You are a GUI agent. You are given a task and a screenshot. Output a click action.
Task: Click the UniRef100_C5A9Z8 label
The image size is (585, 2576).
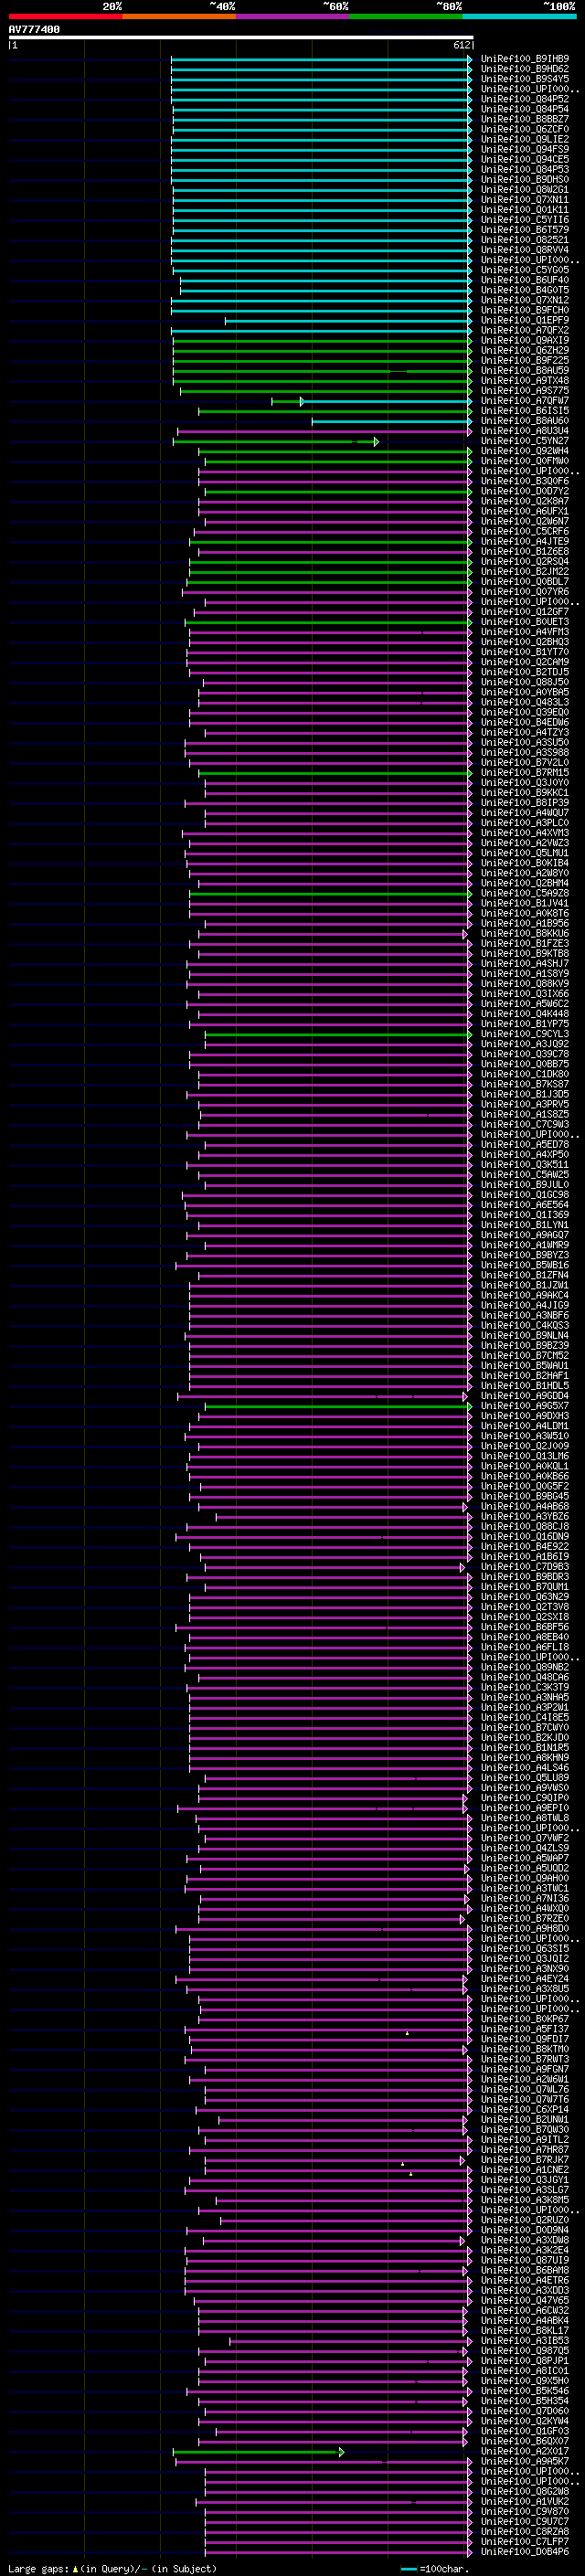tap(525, 893)
